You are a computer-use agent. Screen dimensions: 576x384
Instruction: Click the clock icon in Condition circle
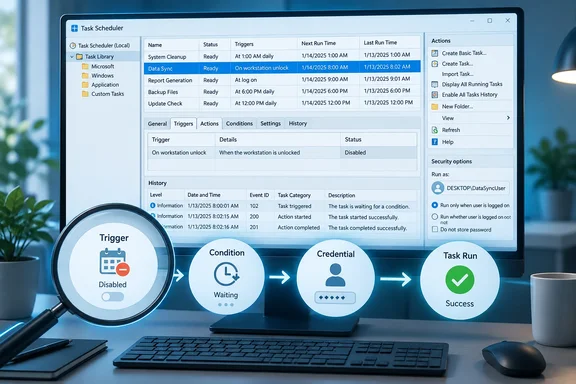[x=227, y=274]
